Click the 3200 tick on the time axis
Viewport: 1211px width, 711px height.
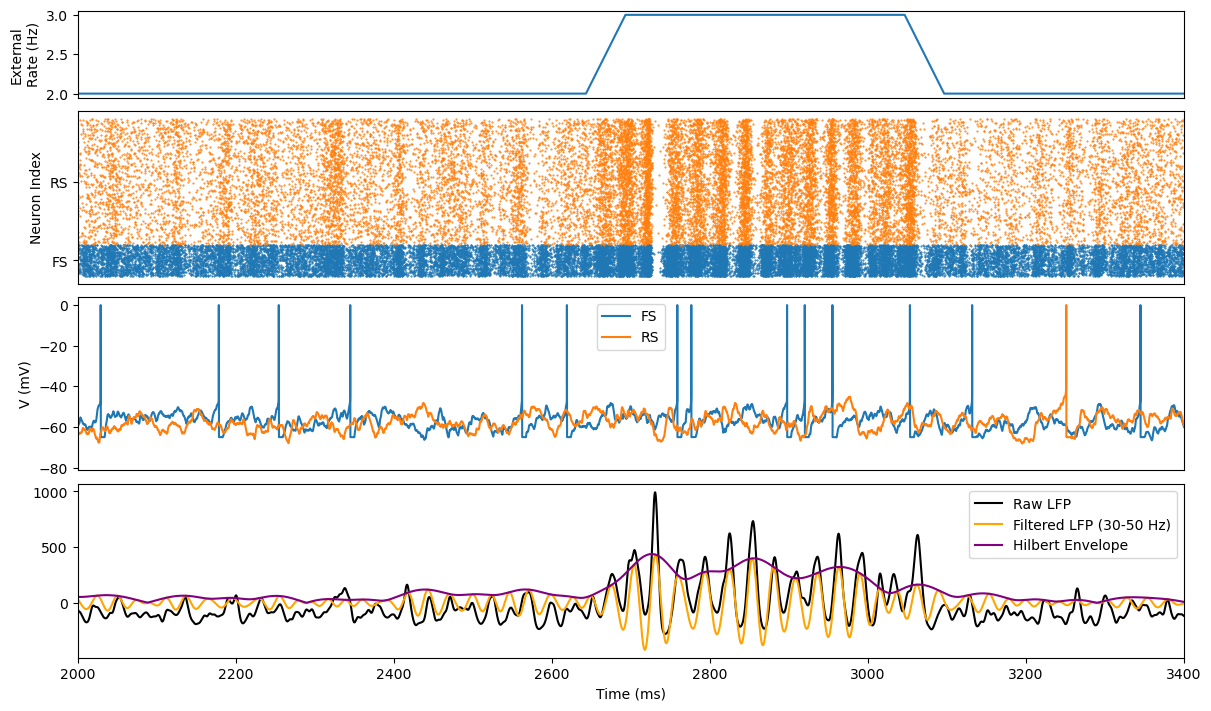1026,675
